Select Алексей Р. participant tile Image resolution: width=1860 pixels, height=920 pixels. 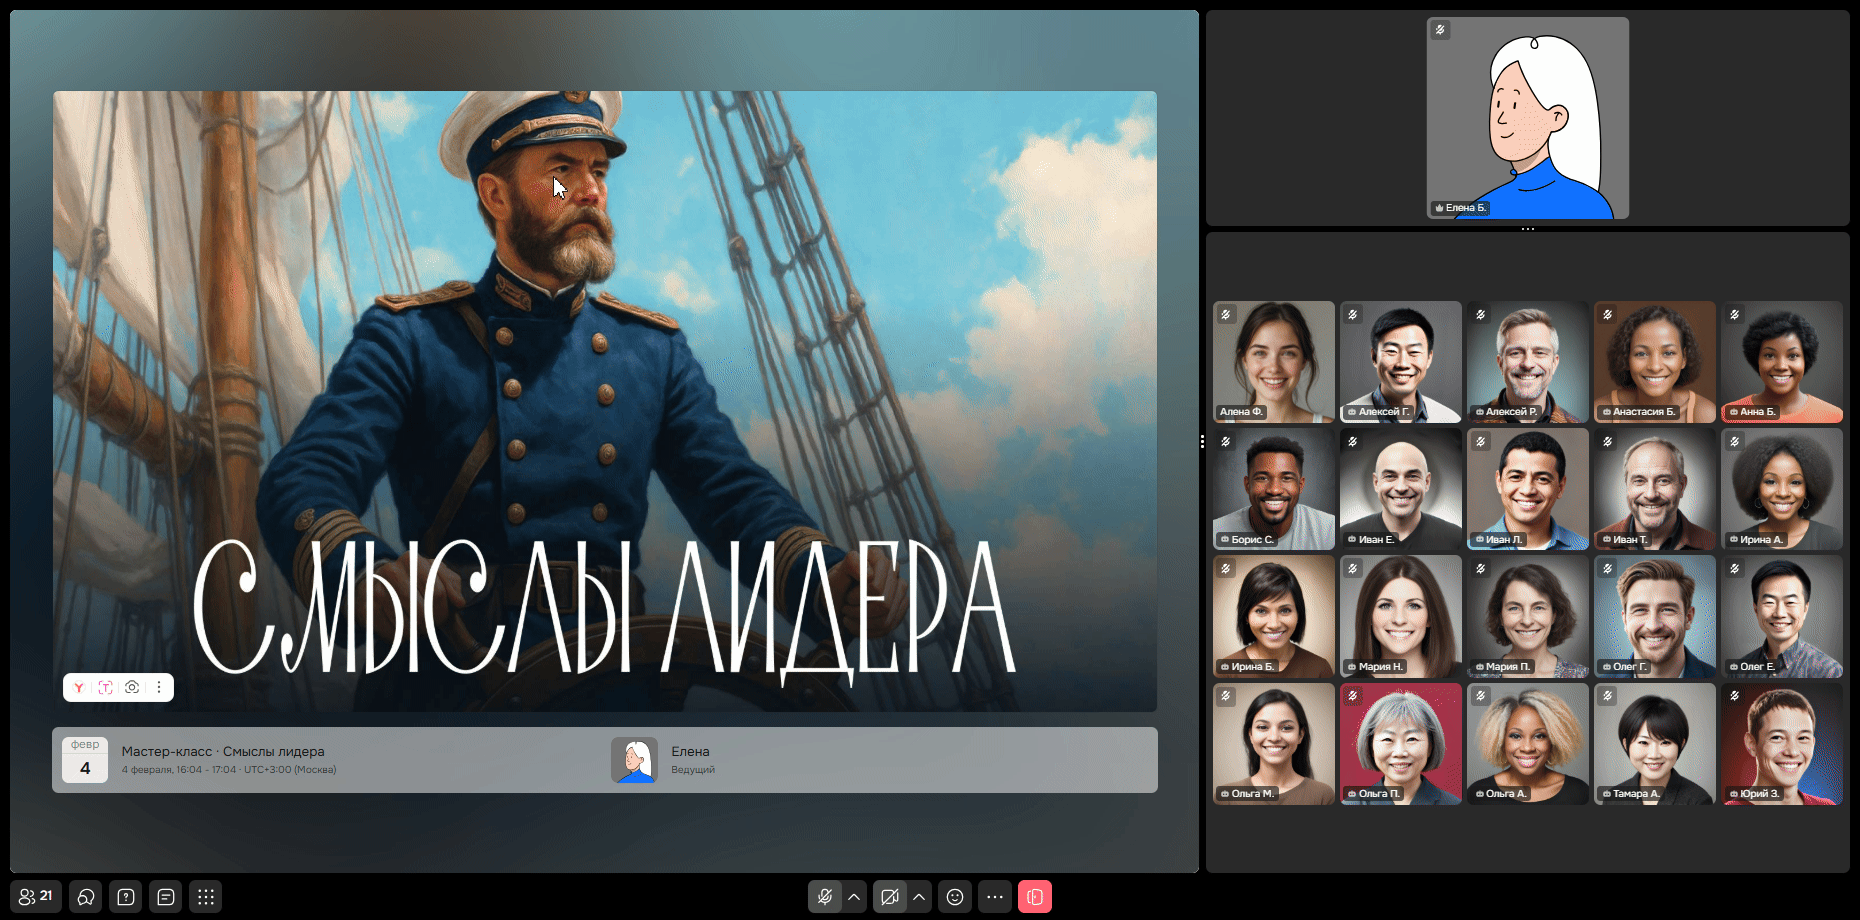click(x=1528, y=362)
